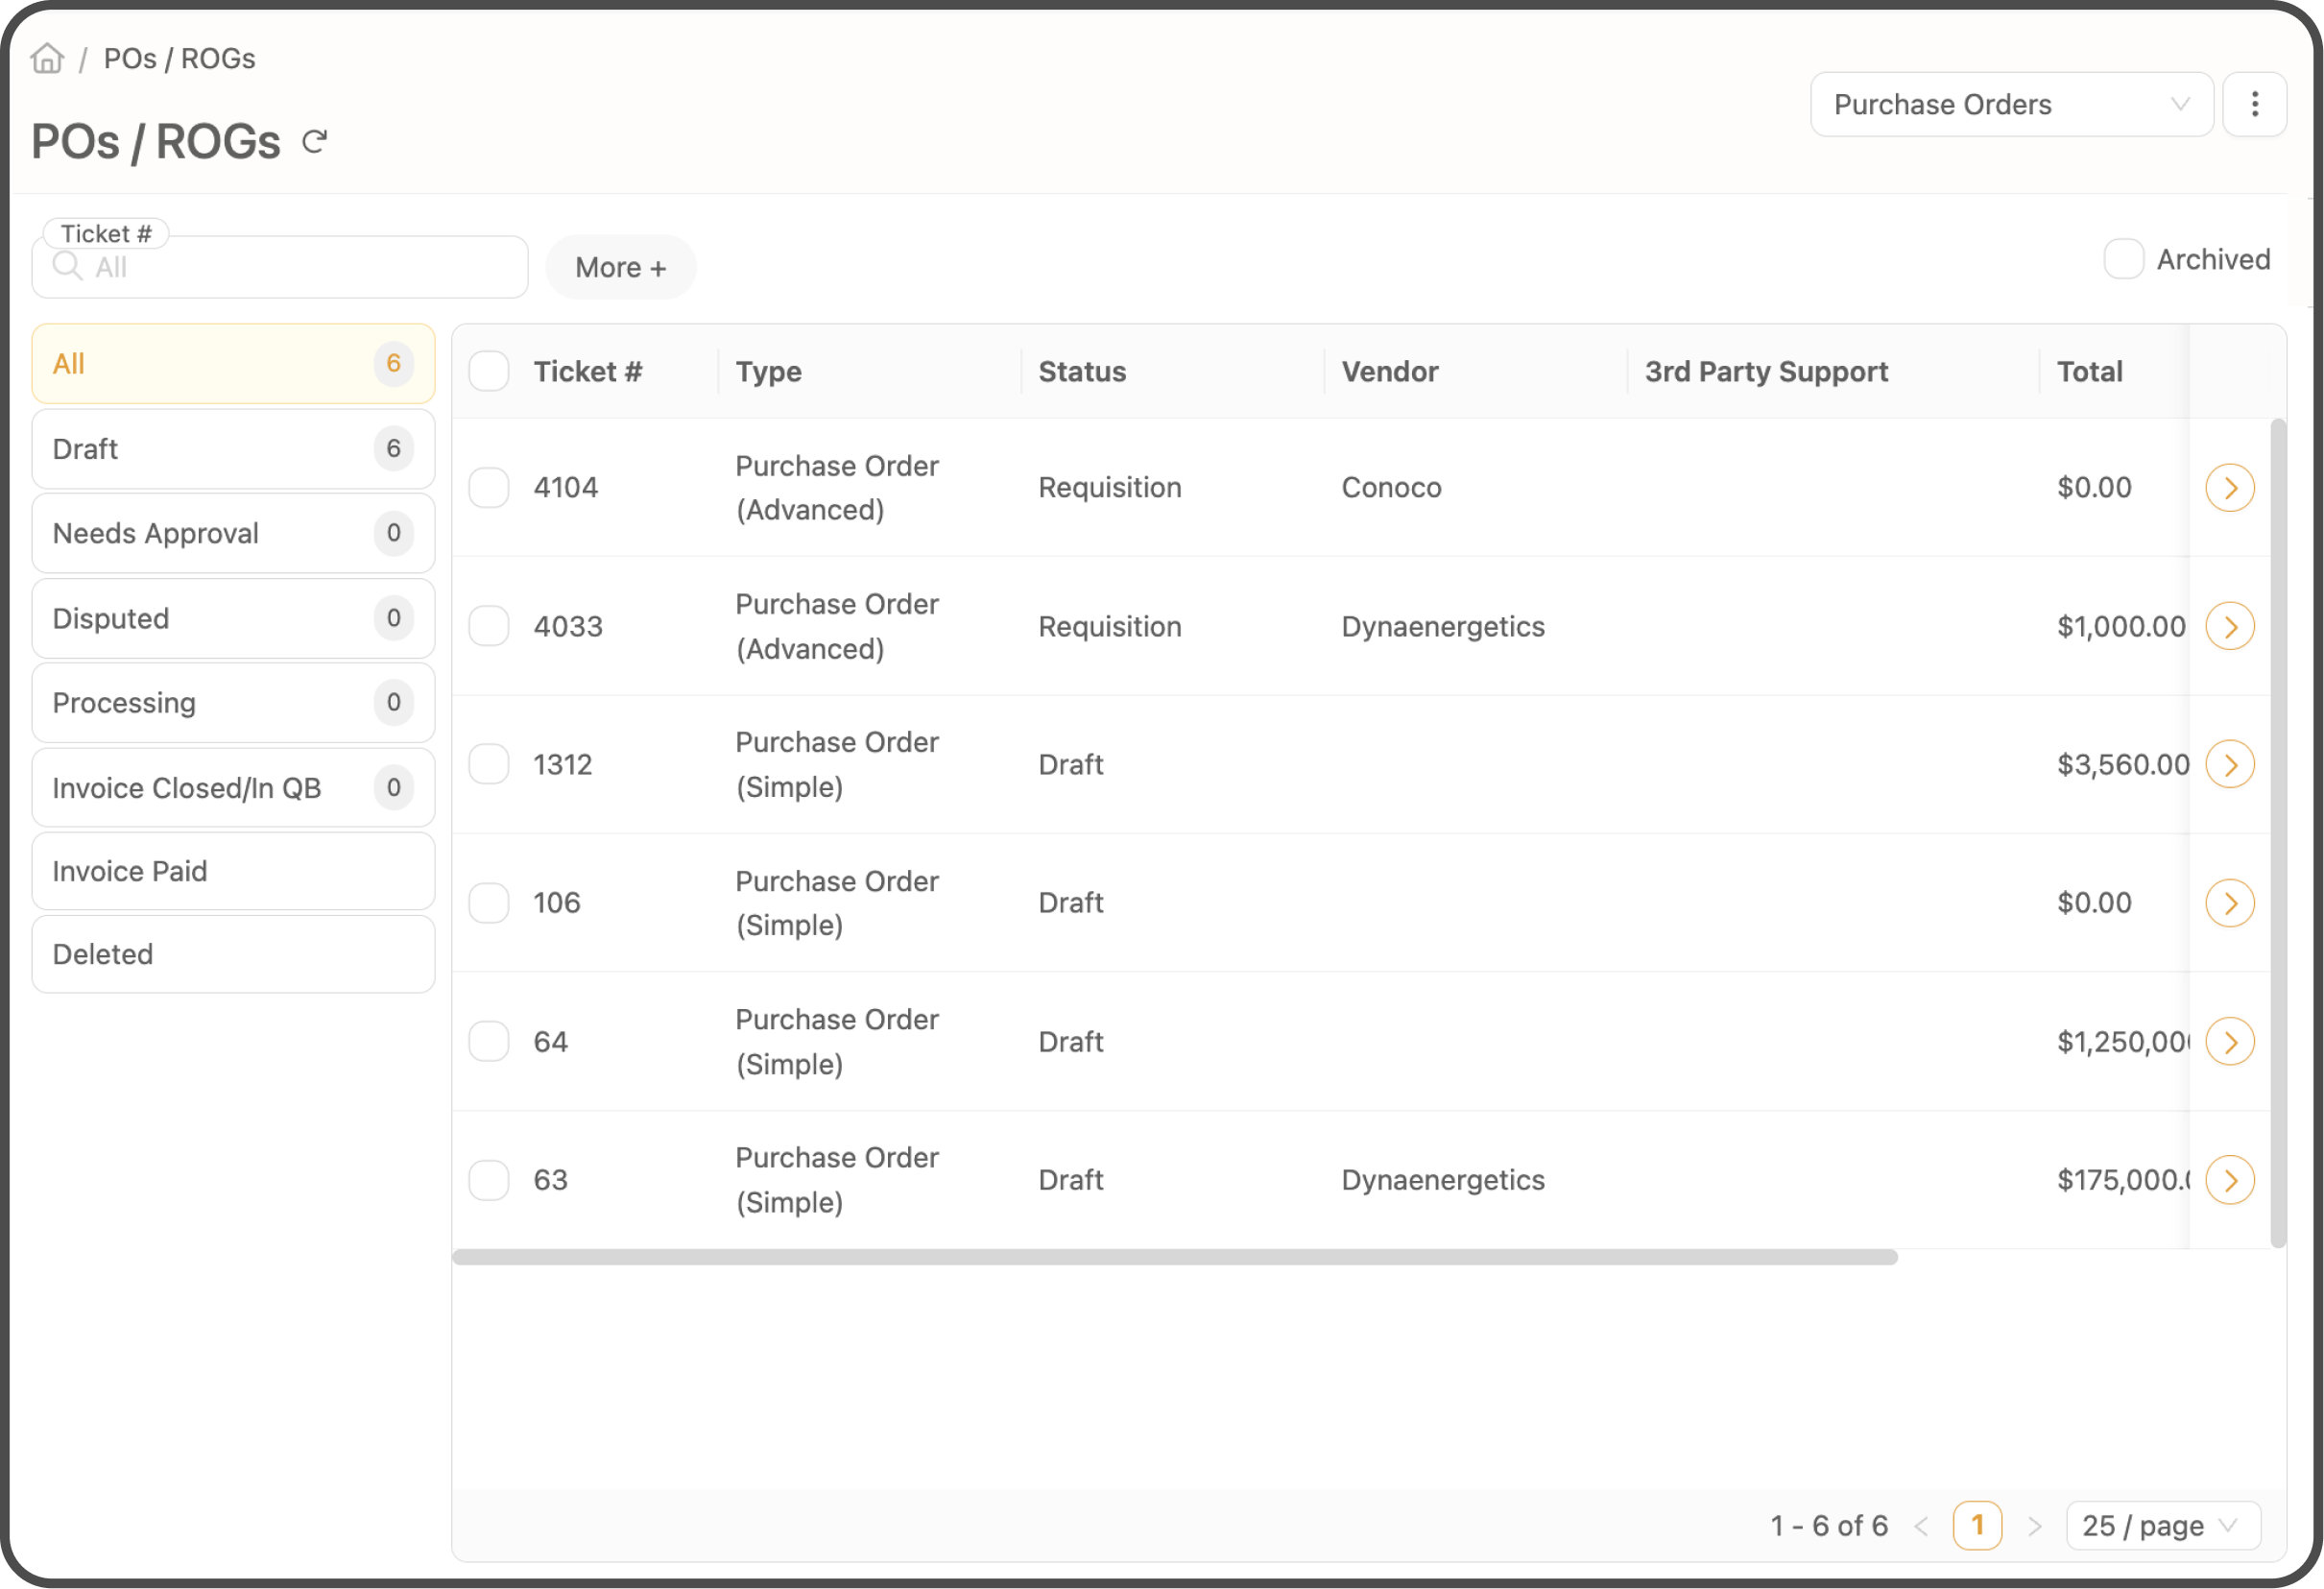
Task: Click page number 1 button
Action: click(1977, 1525)
